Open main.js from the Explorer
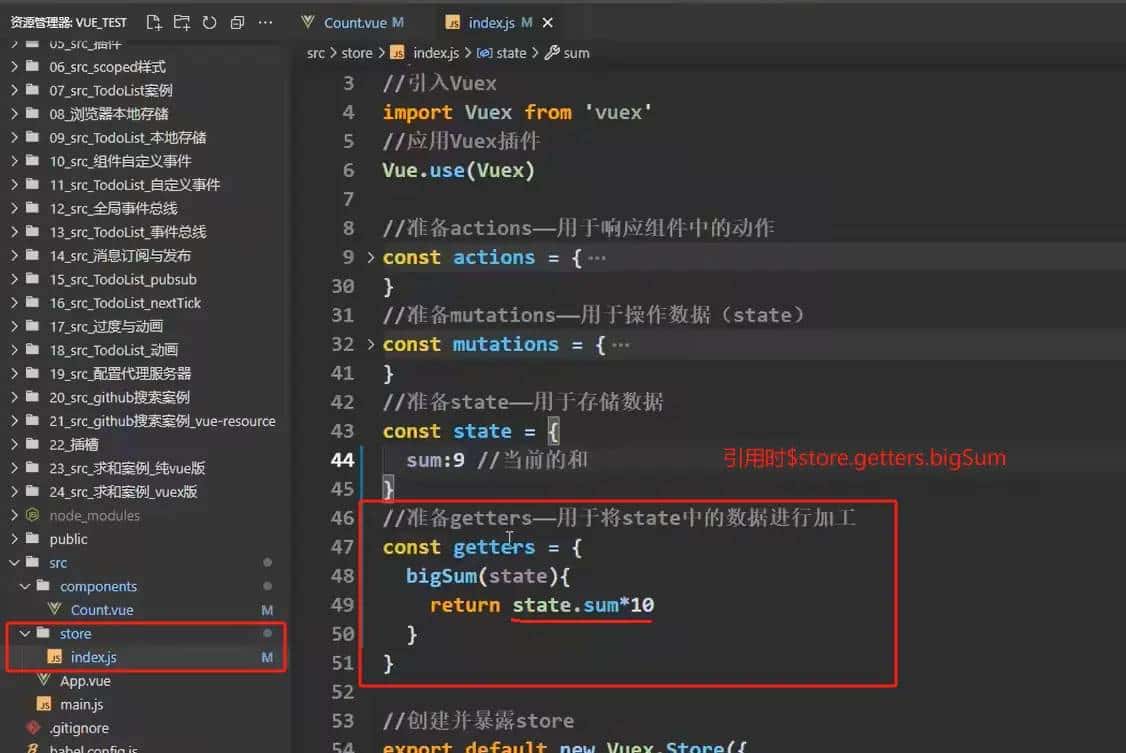The width and height of the screenshot is (1126, 753). [x=83, y=704]
